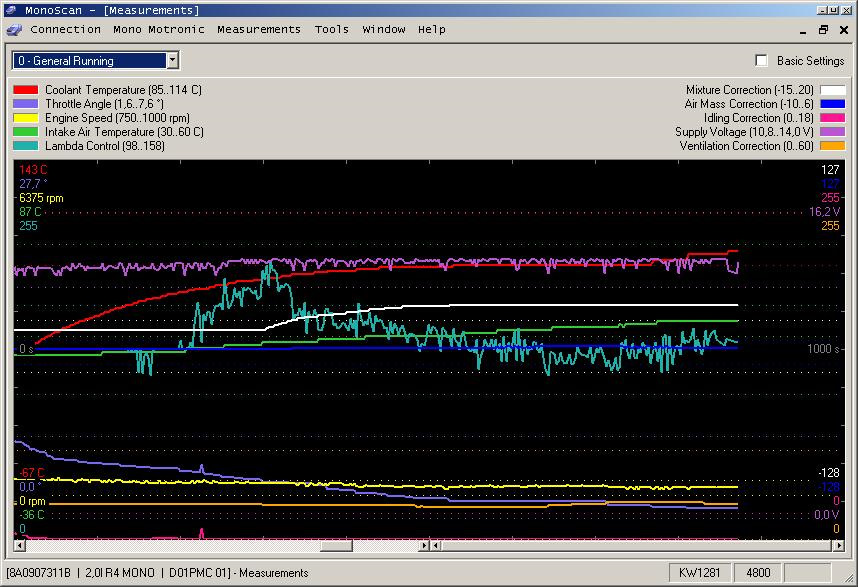
Task: Open the Help menu
Action: 432,30
